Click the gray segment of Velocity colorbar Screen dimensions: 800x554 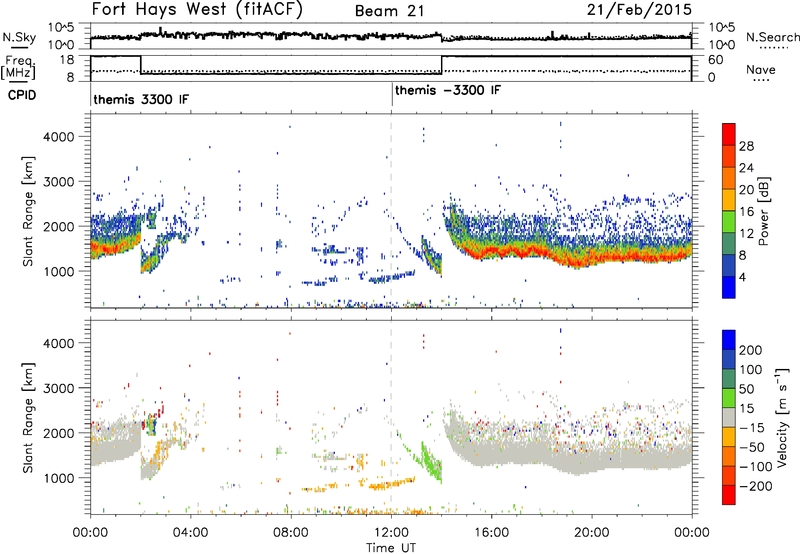729,417
